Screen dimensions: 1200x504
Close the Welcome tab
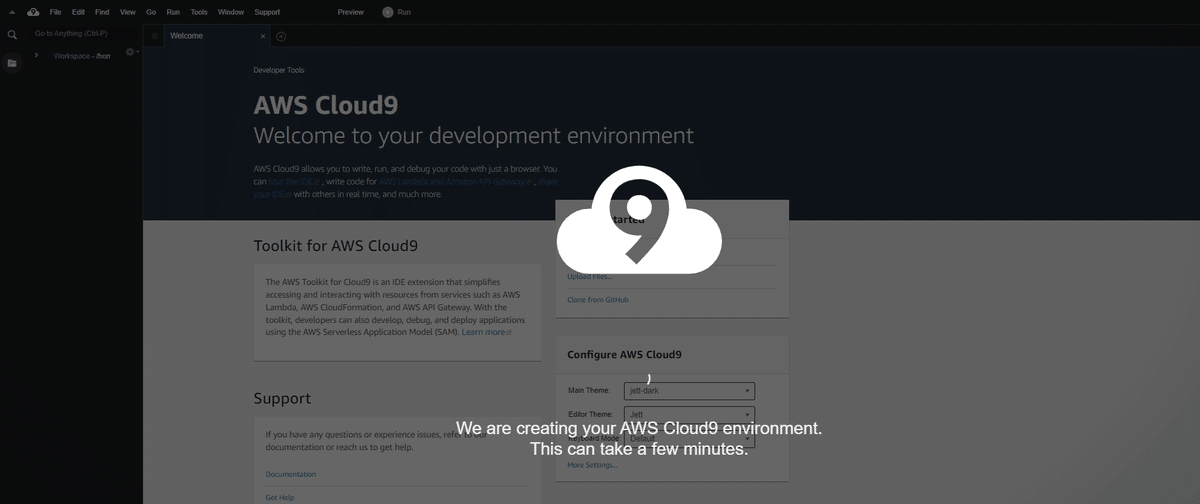[x=263, y=36]
